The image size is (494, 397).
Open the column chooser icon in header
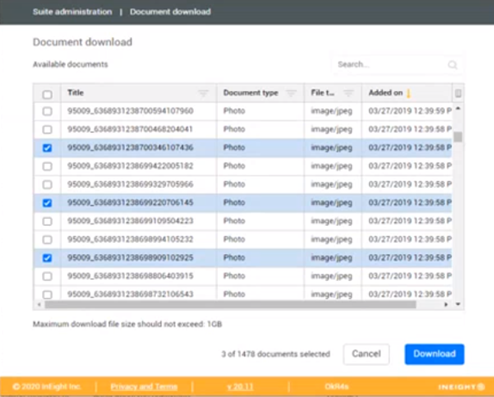tap(458, 93)
